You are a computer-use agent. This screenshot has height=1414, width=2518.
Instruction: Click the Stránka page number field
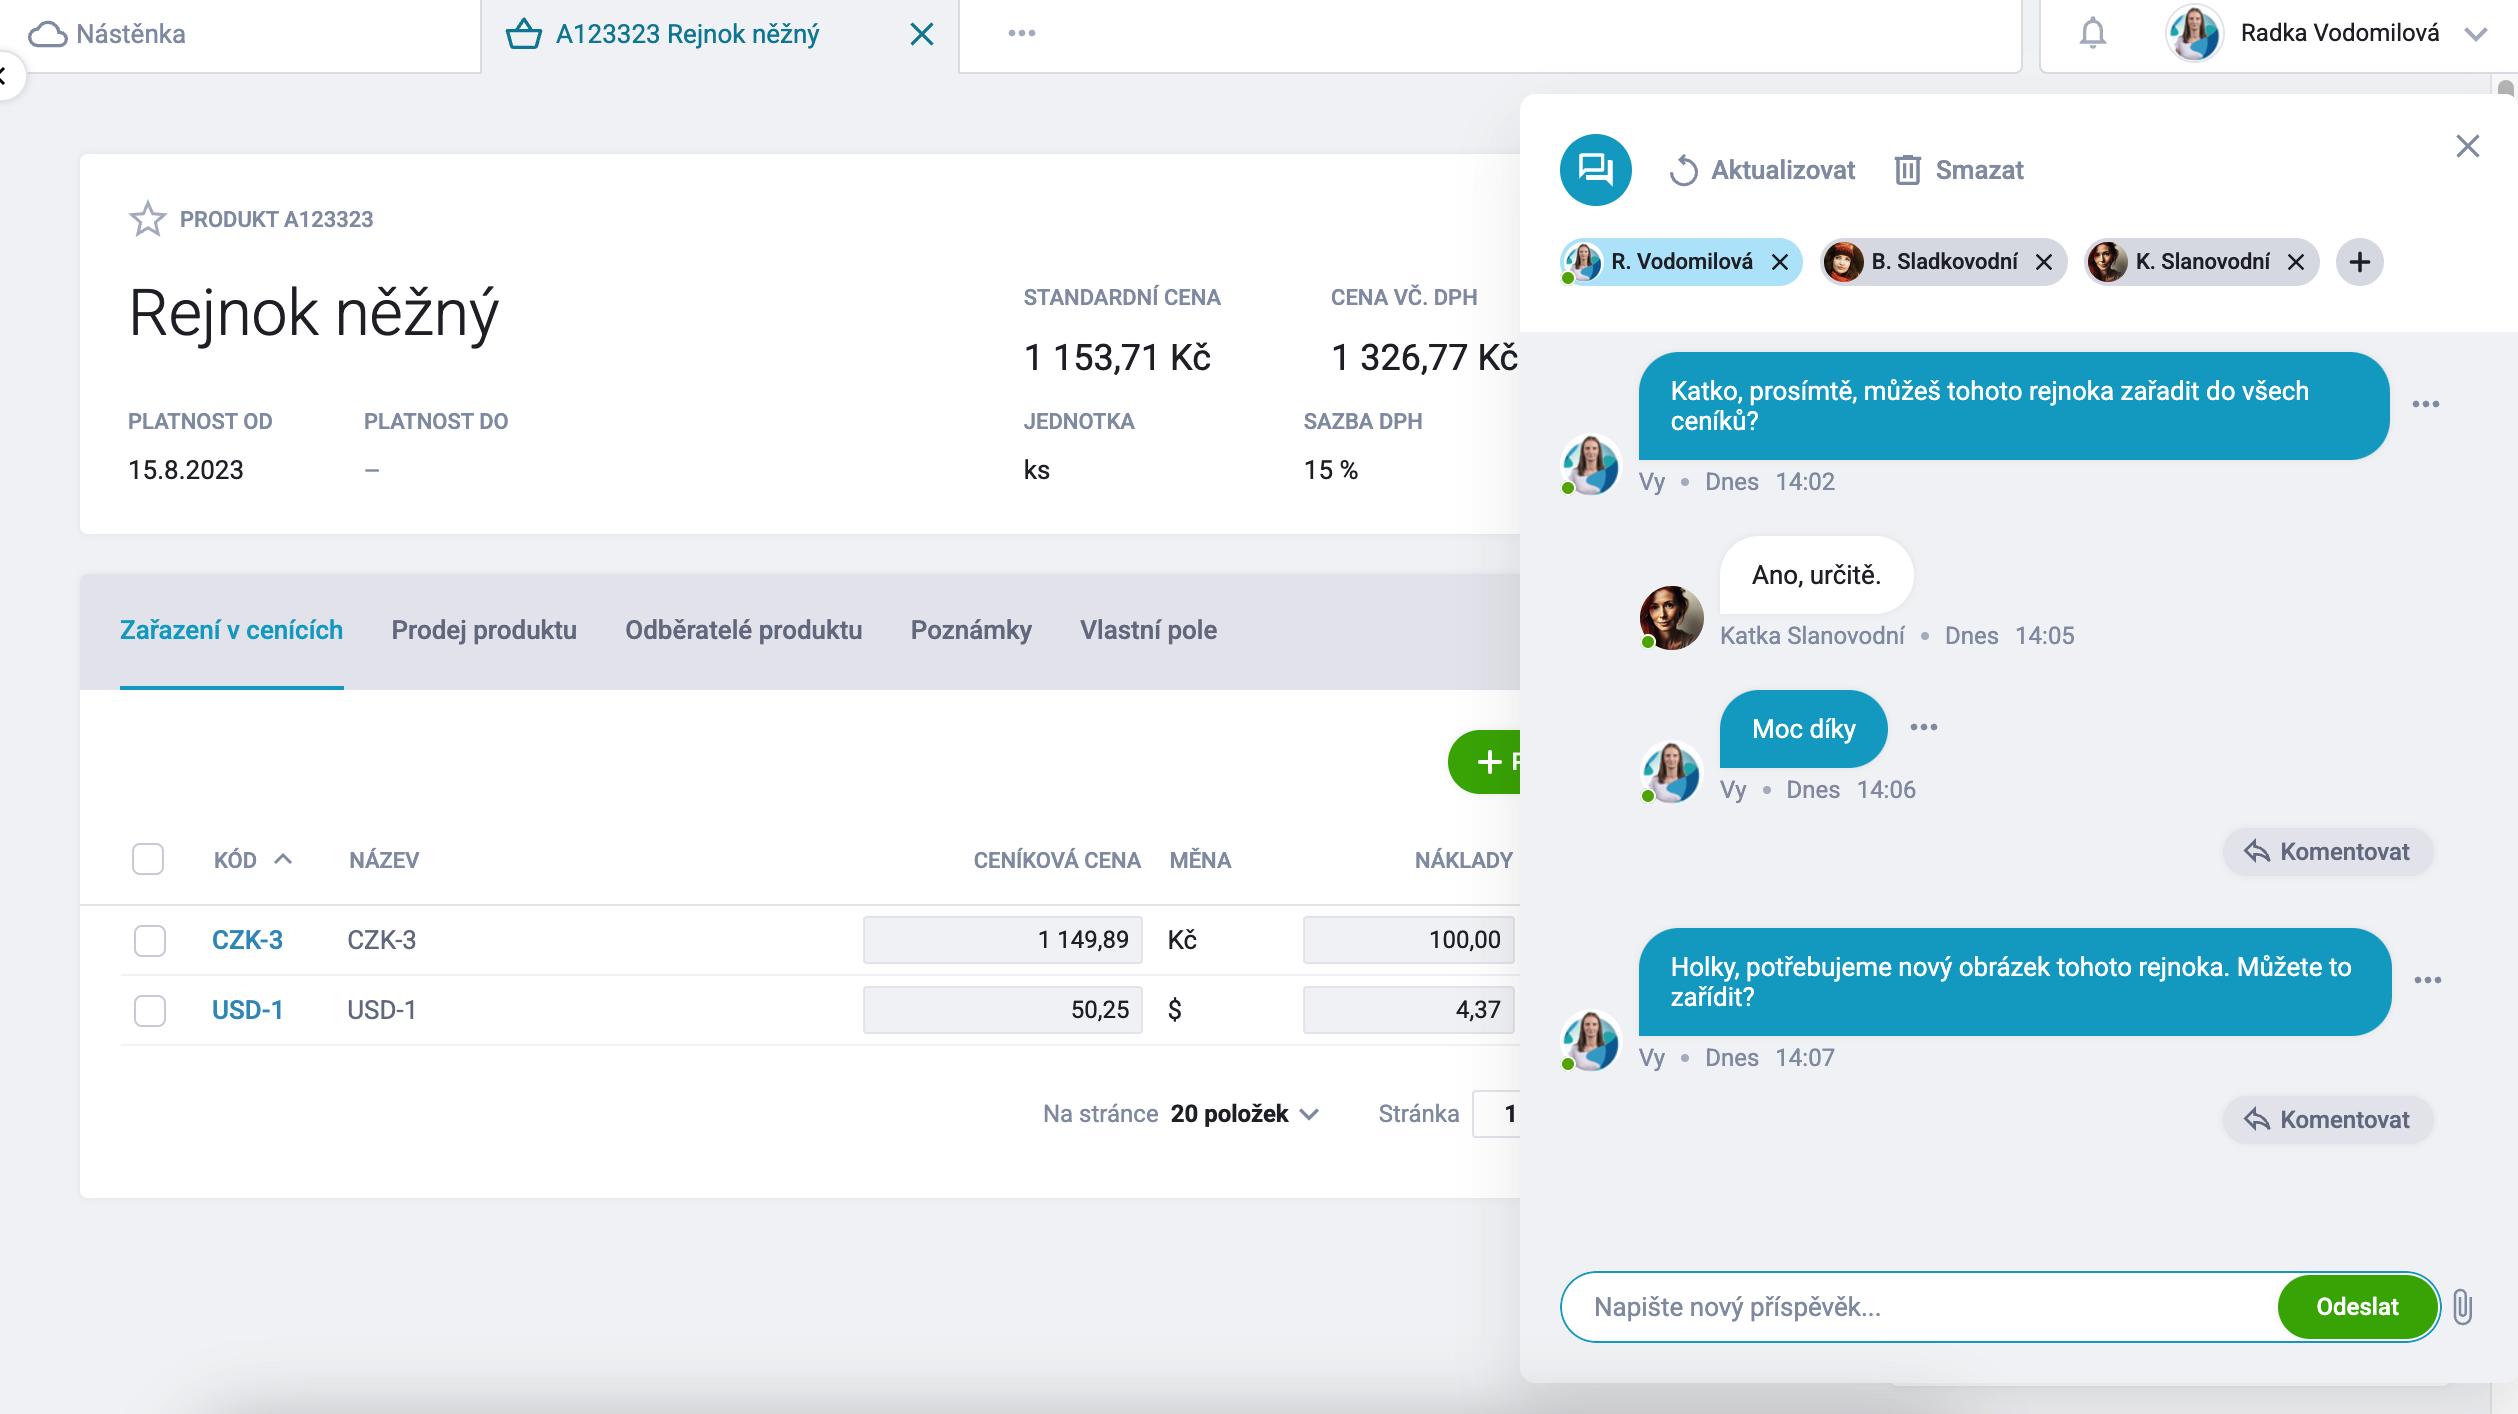(x=1496, y=1114)
